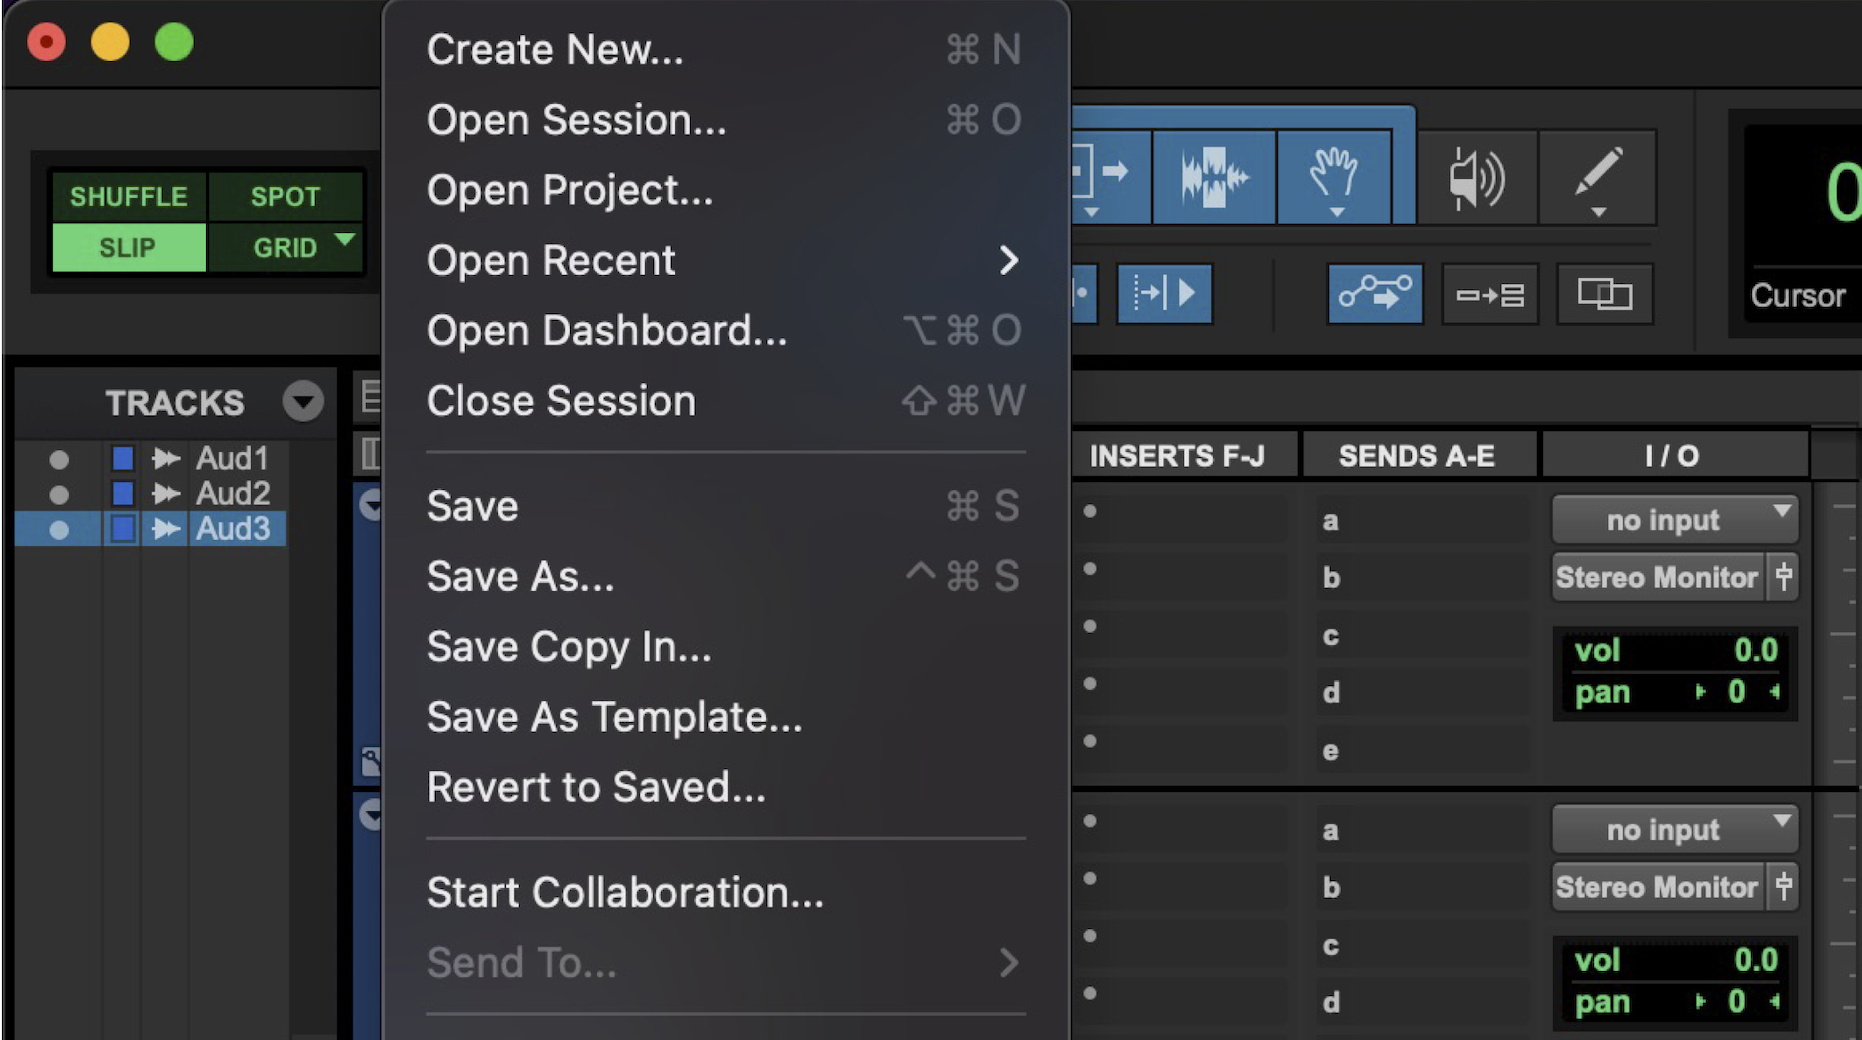Viewport: 1862px width, 1040px height.
Task: Choose Save As Template from menu
Action: (x=614, y=717)
